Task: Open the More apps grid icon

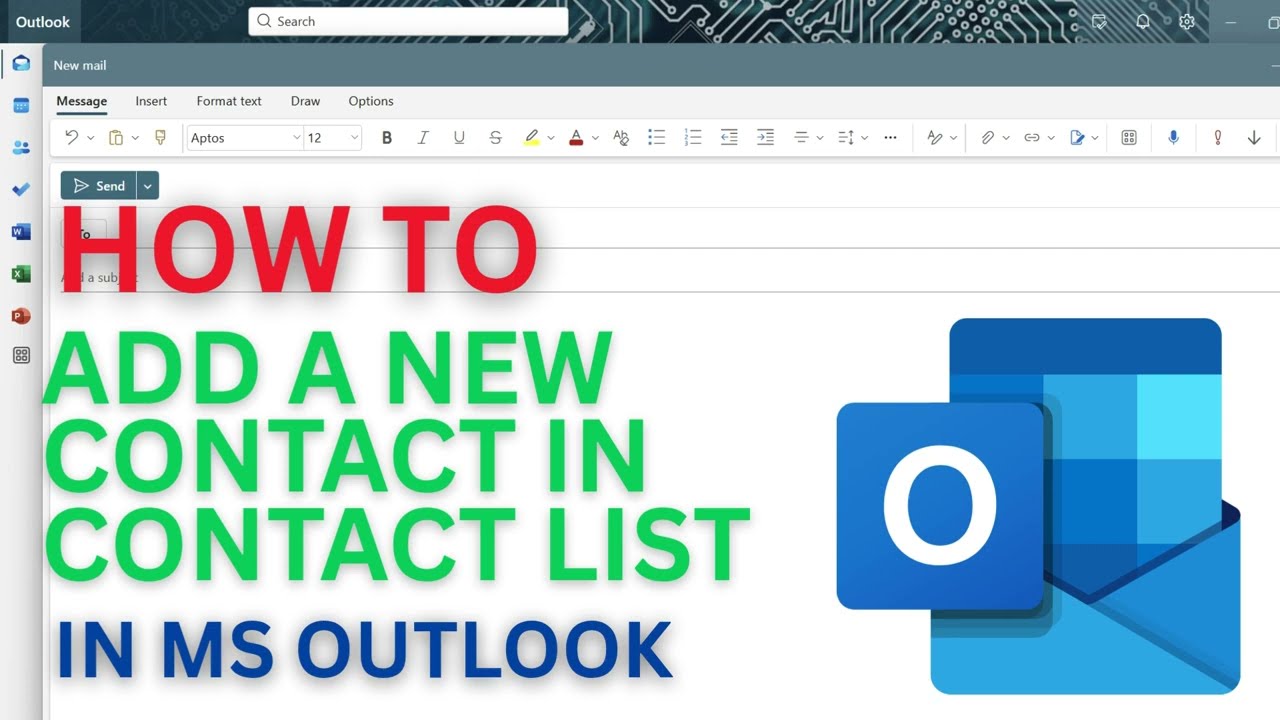Action: (21, 355)
